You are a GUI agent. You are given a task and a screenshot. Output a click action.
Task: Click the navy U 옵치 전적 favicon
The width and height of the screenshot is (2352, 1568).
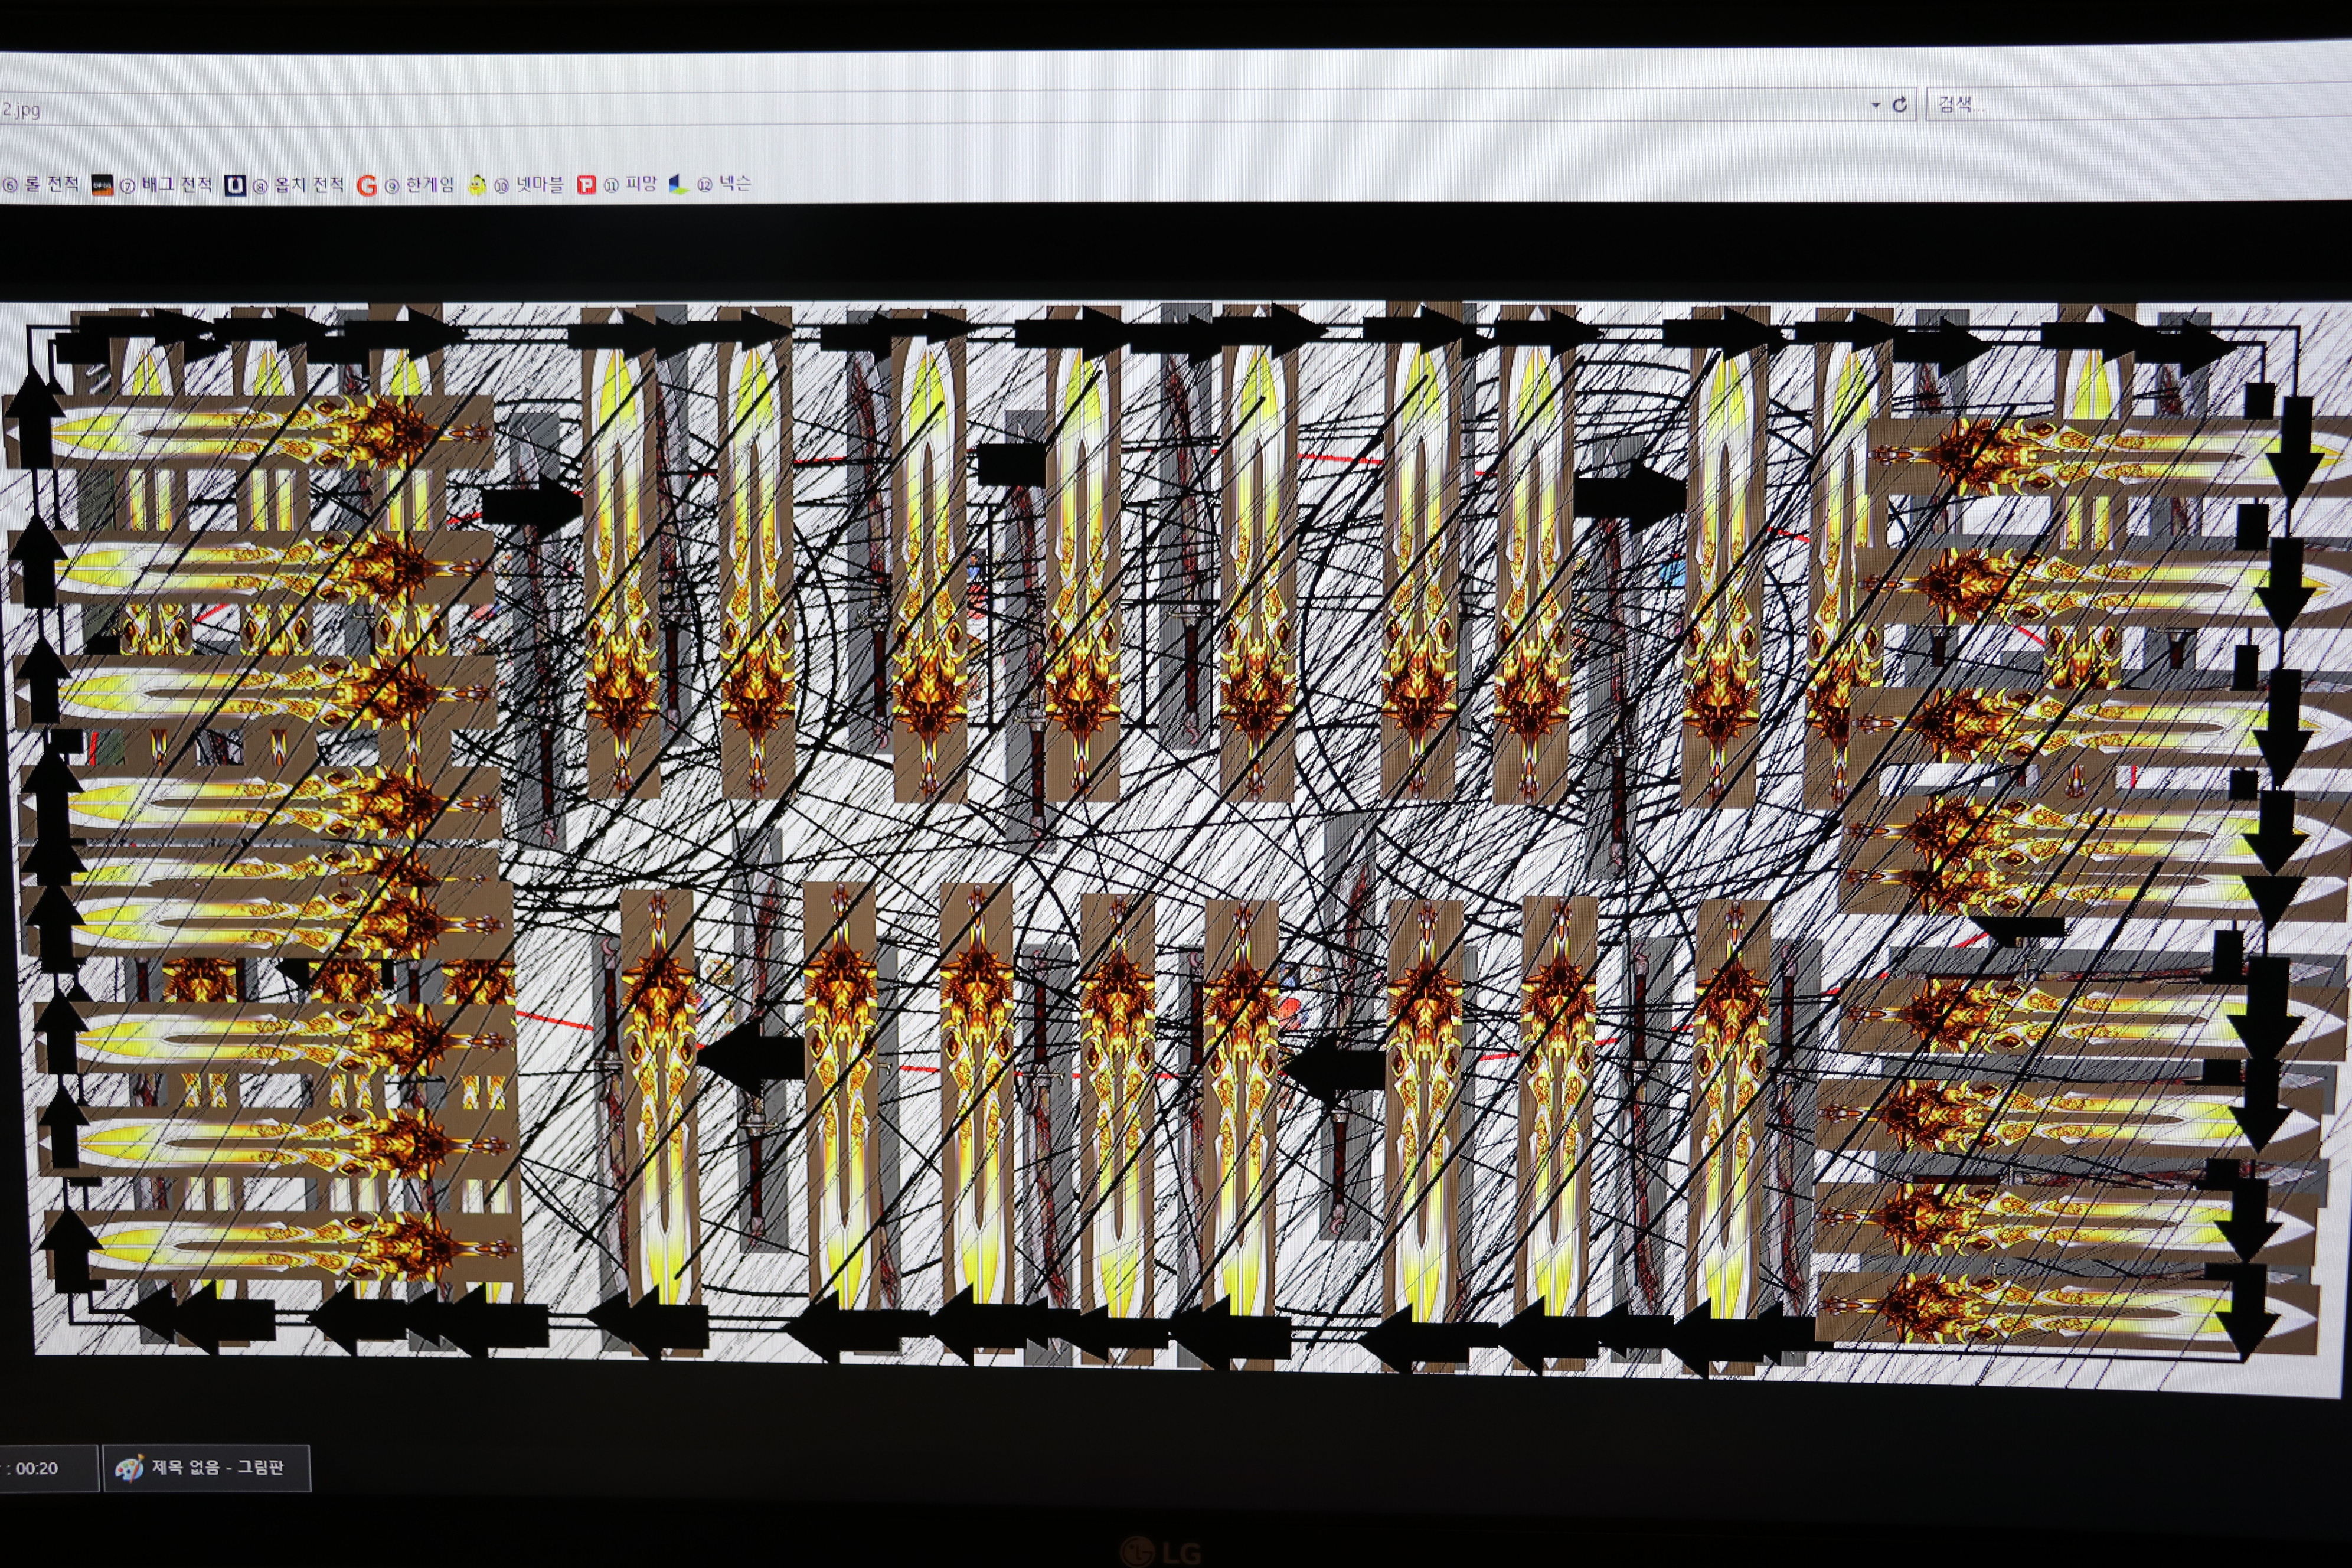coord(235,186)
